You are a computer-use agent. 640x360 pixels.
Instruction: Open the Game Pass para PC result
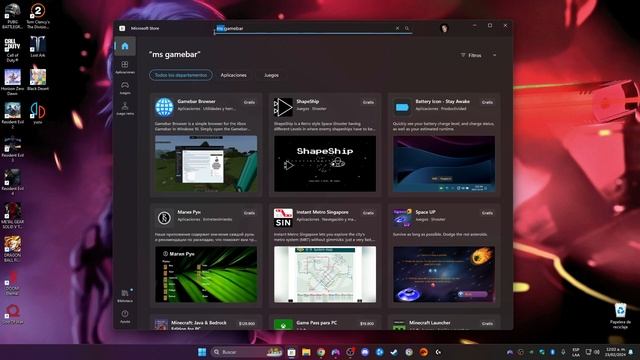[325, 322]
